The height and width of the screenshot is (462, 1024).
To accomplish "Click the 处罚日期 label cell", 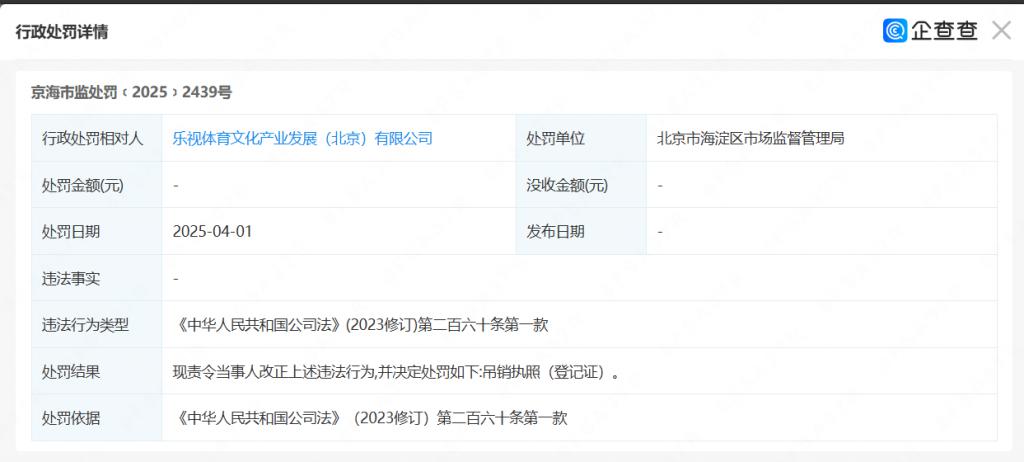I will pyautogui.click(x=97, y=231).
